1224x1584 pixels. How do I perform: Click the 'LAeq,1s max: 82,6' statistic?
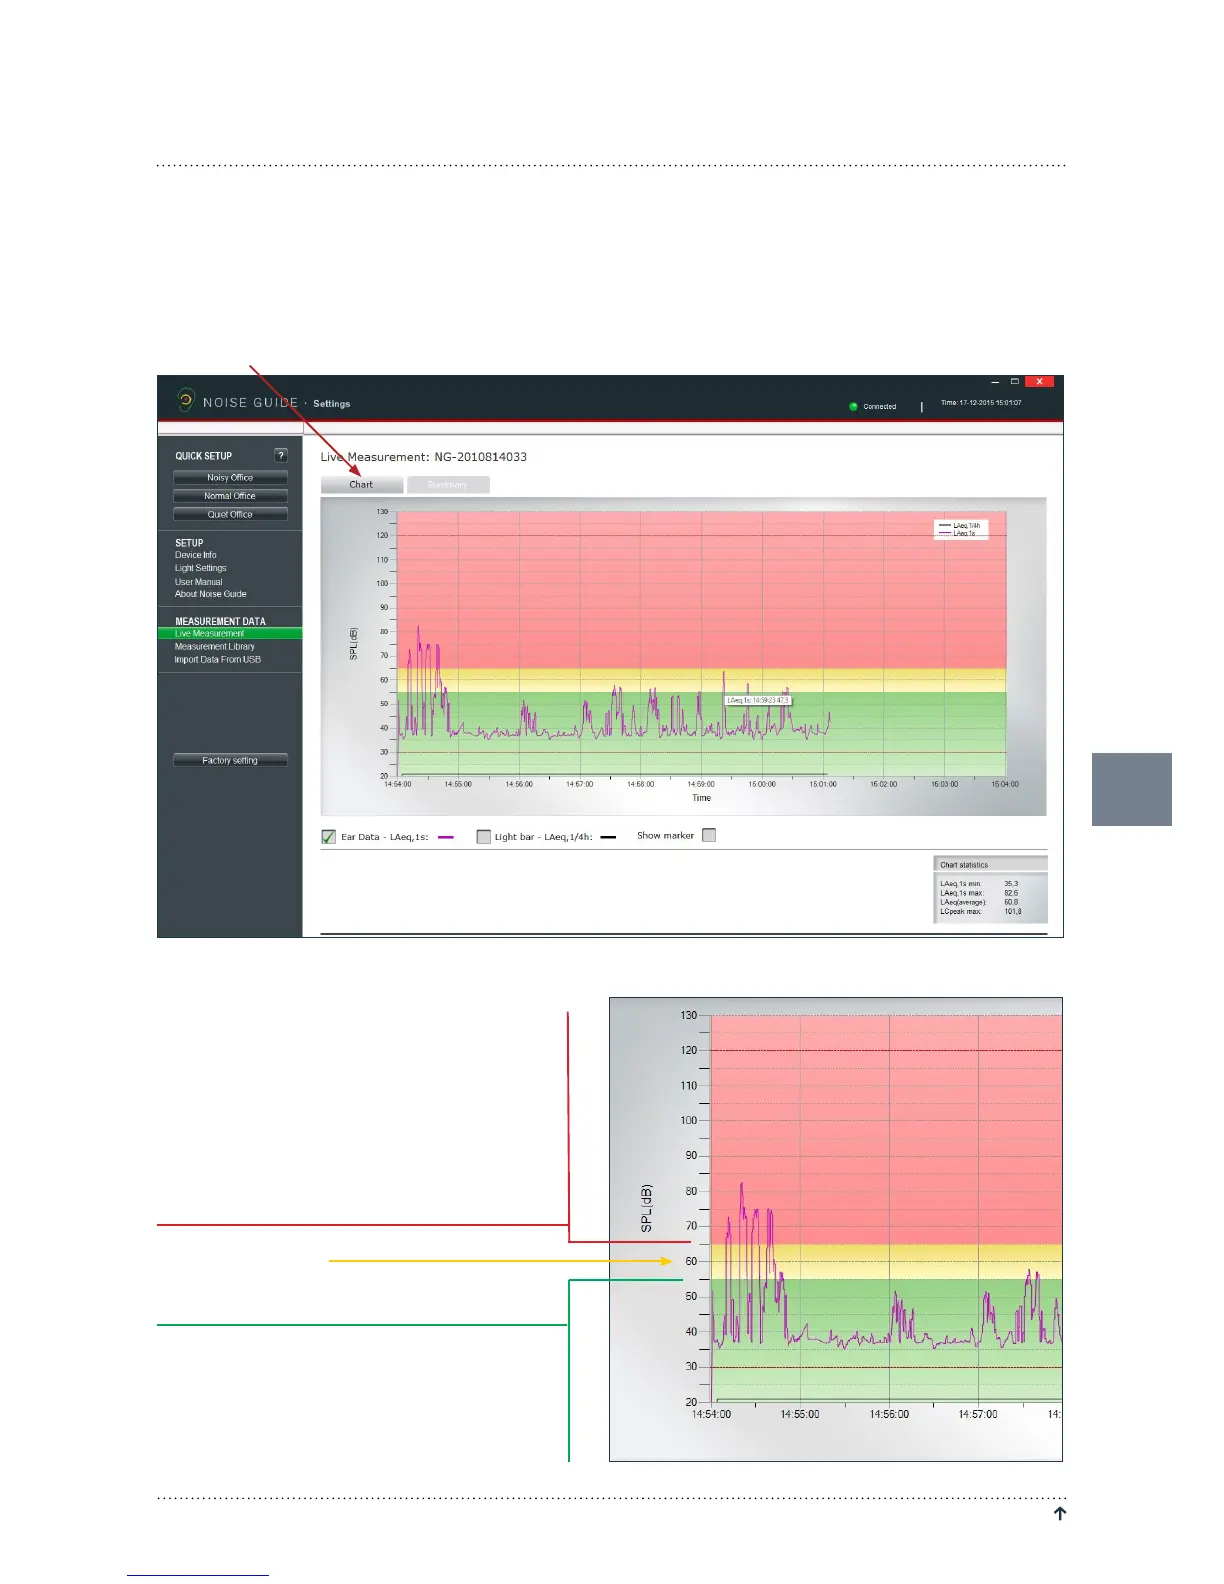tap(979, 893)
